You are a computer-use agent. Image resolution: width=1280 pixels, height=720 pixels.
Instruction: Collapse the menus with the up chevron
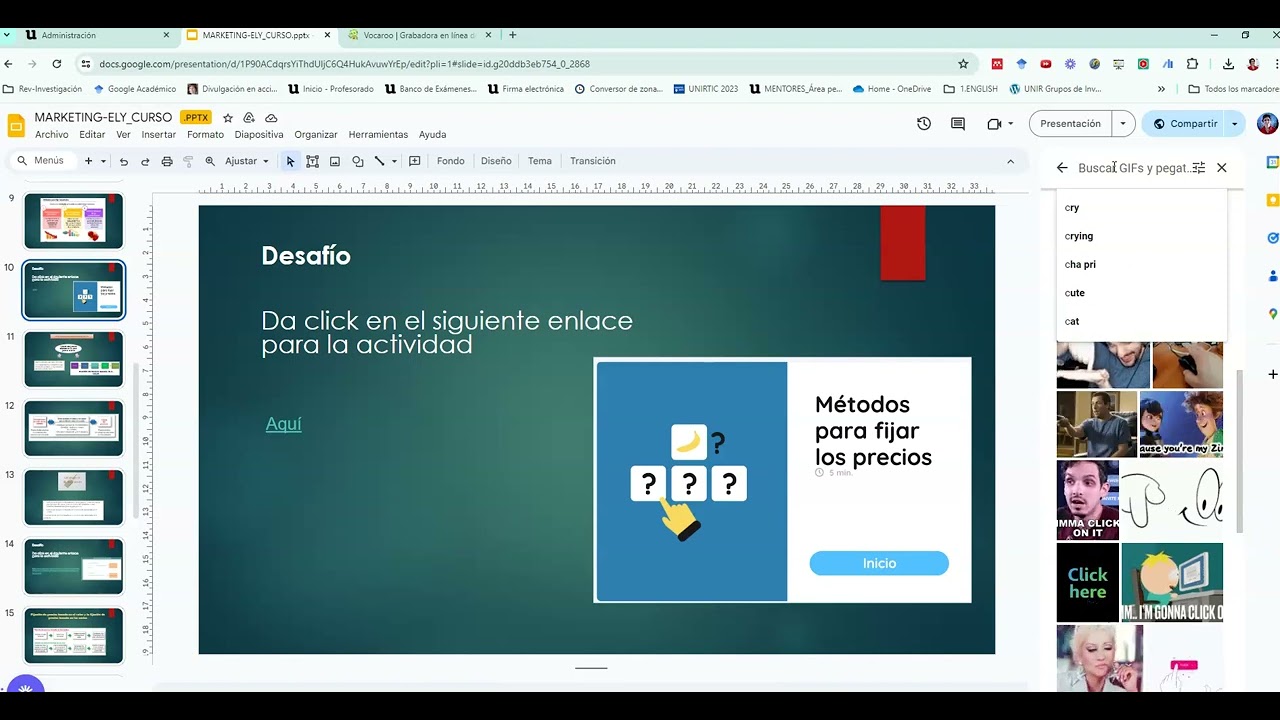tap(1010, 161)
